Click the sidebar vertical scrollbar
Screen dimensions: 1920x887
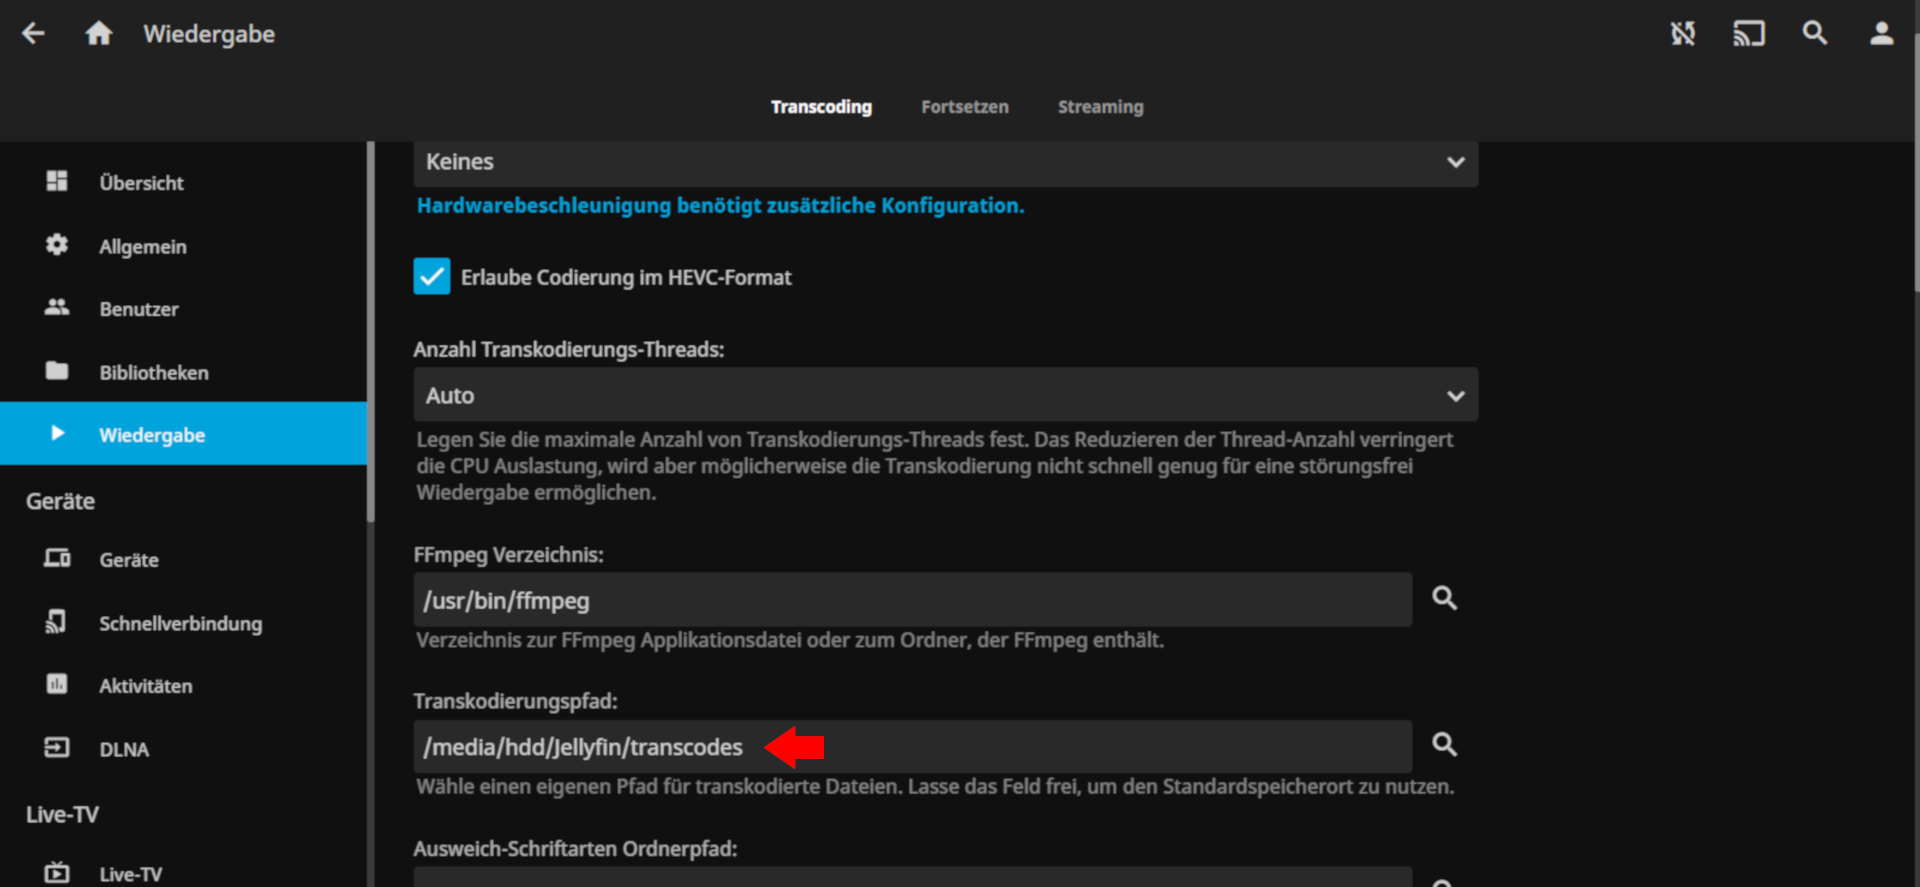[x=371, y=330]
